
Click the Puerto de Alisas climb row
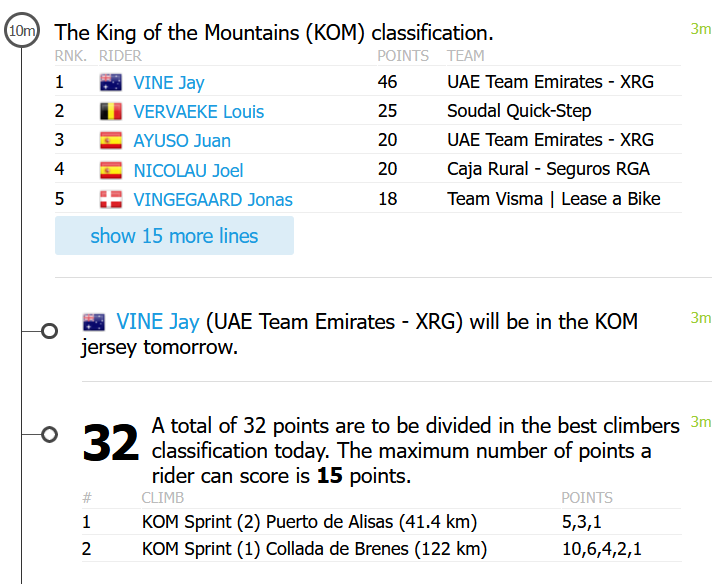pyautogui.click(x=309, y=521)
